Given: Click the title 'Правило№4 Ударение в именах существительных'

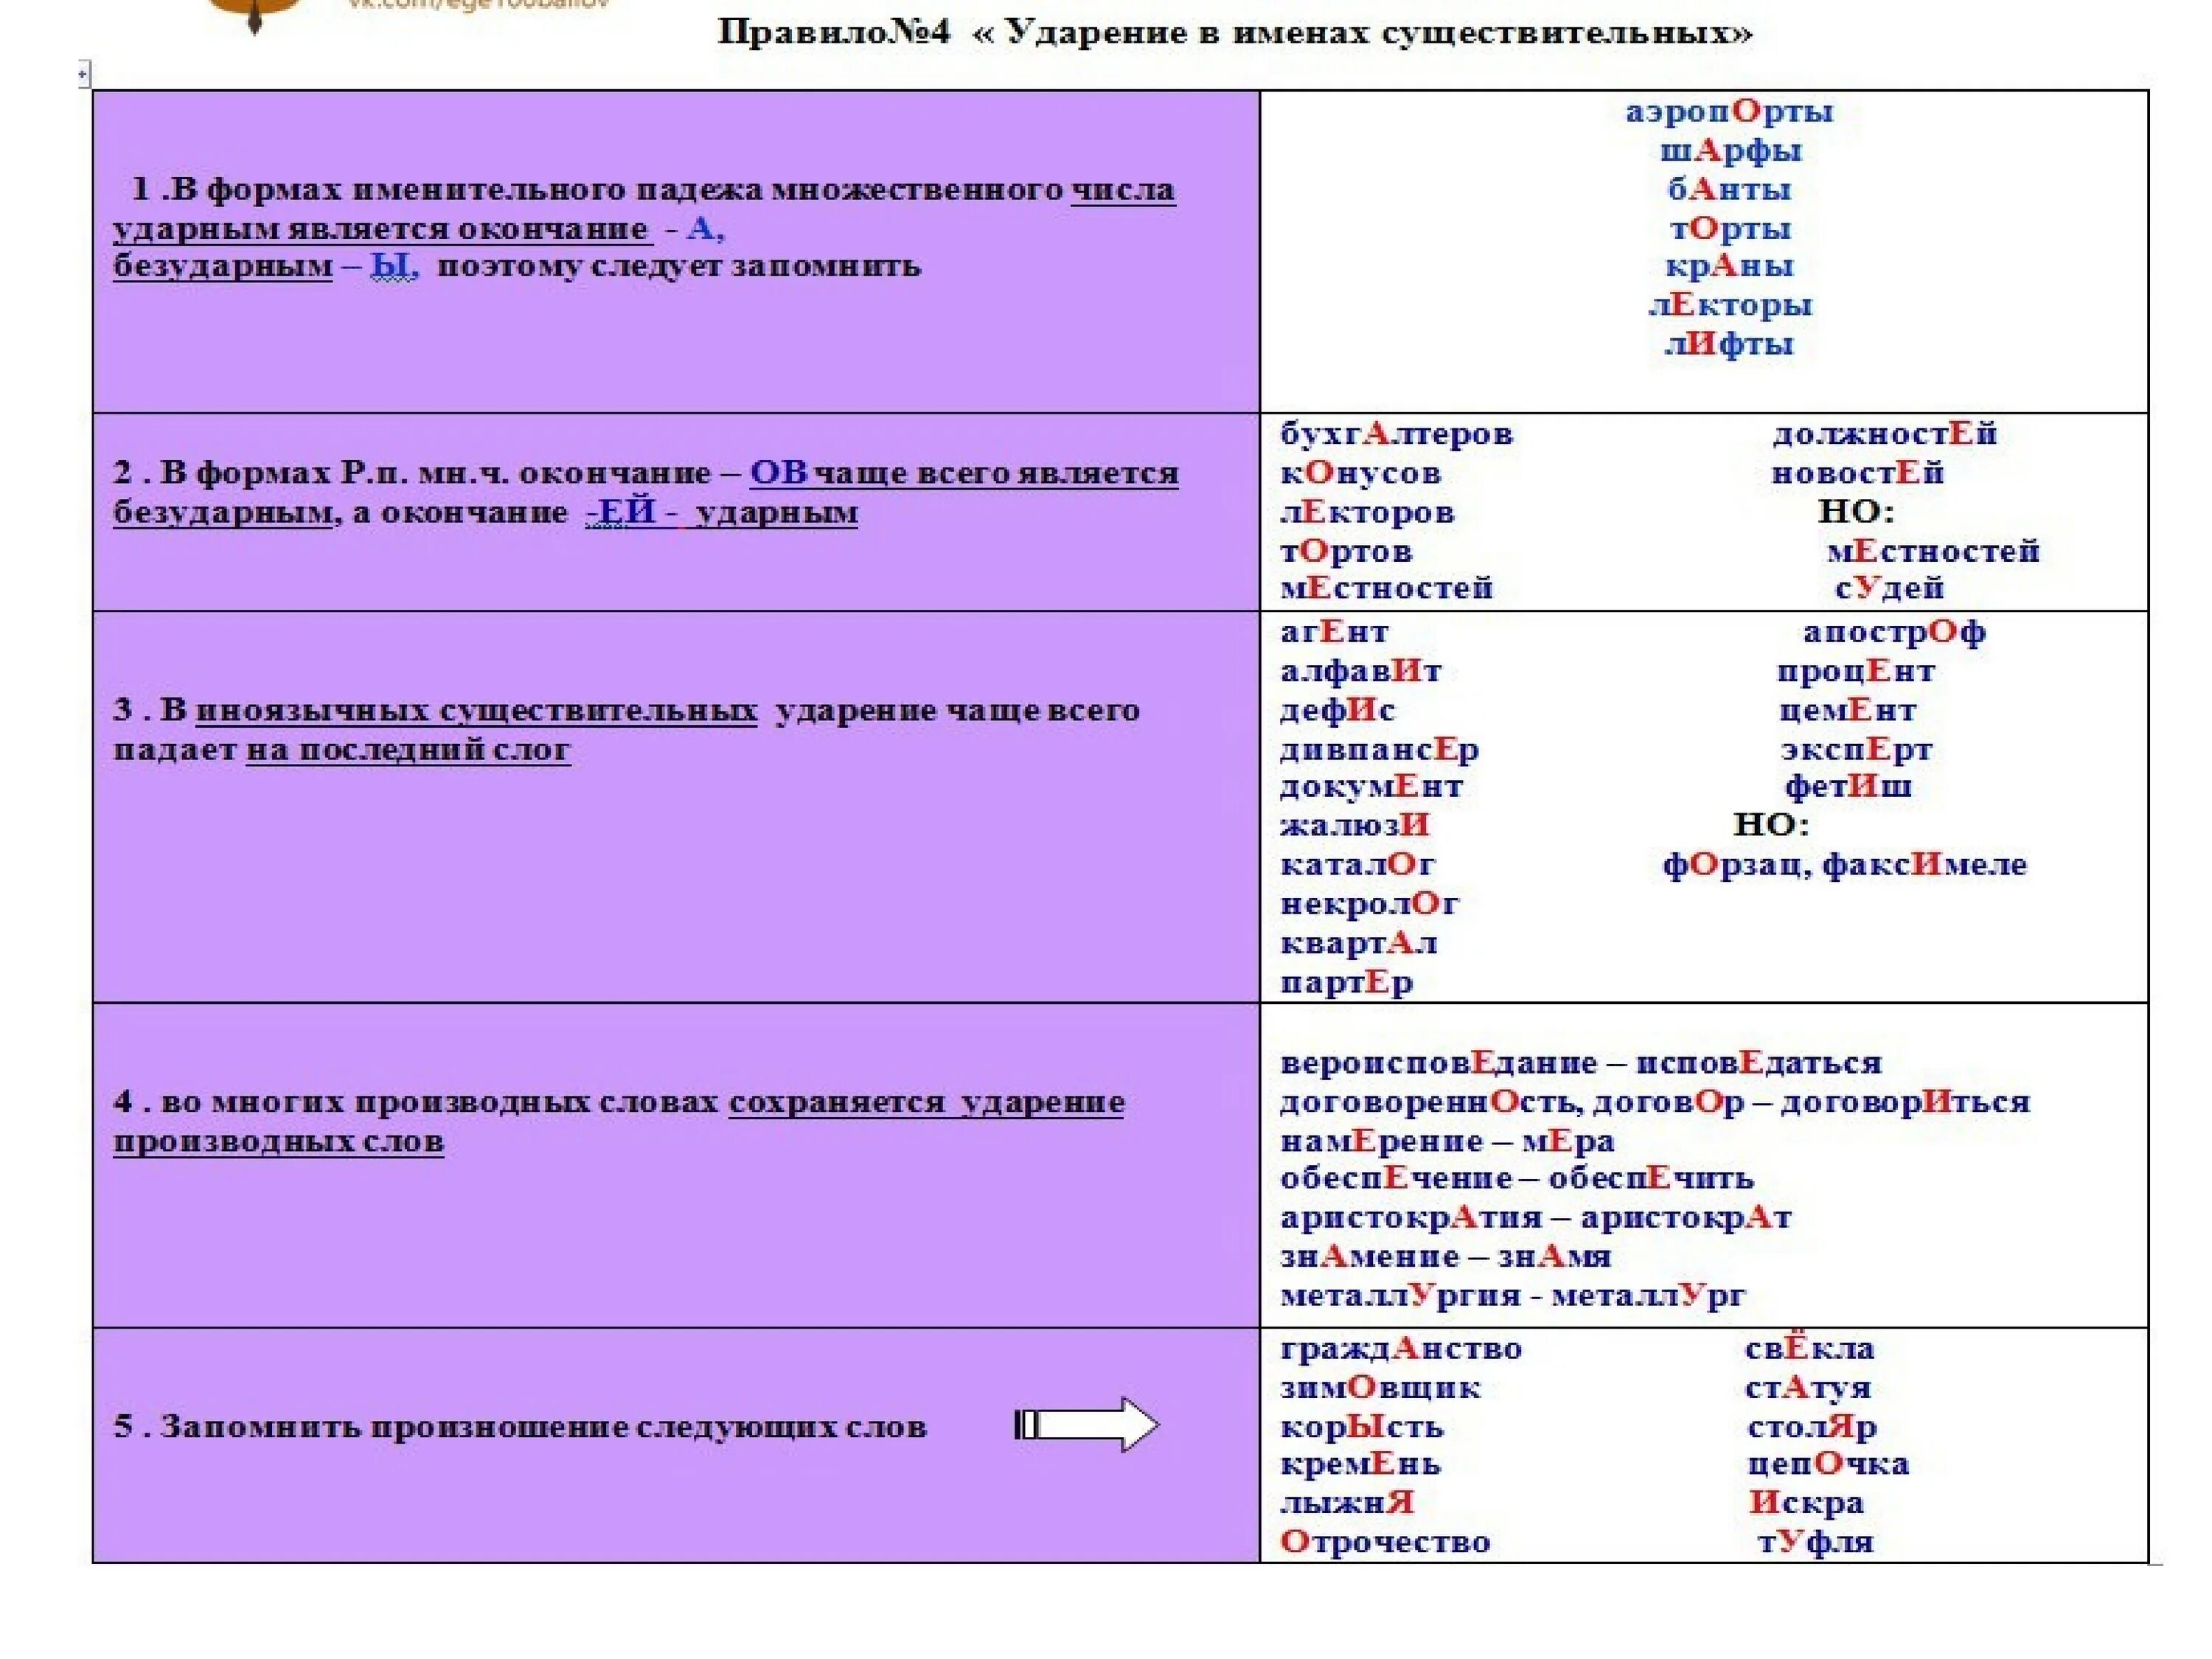Looking at the screenshot, I should [1235, 33].
